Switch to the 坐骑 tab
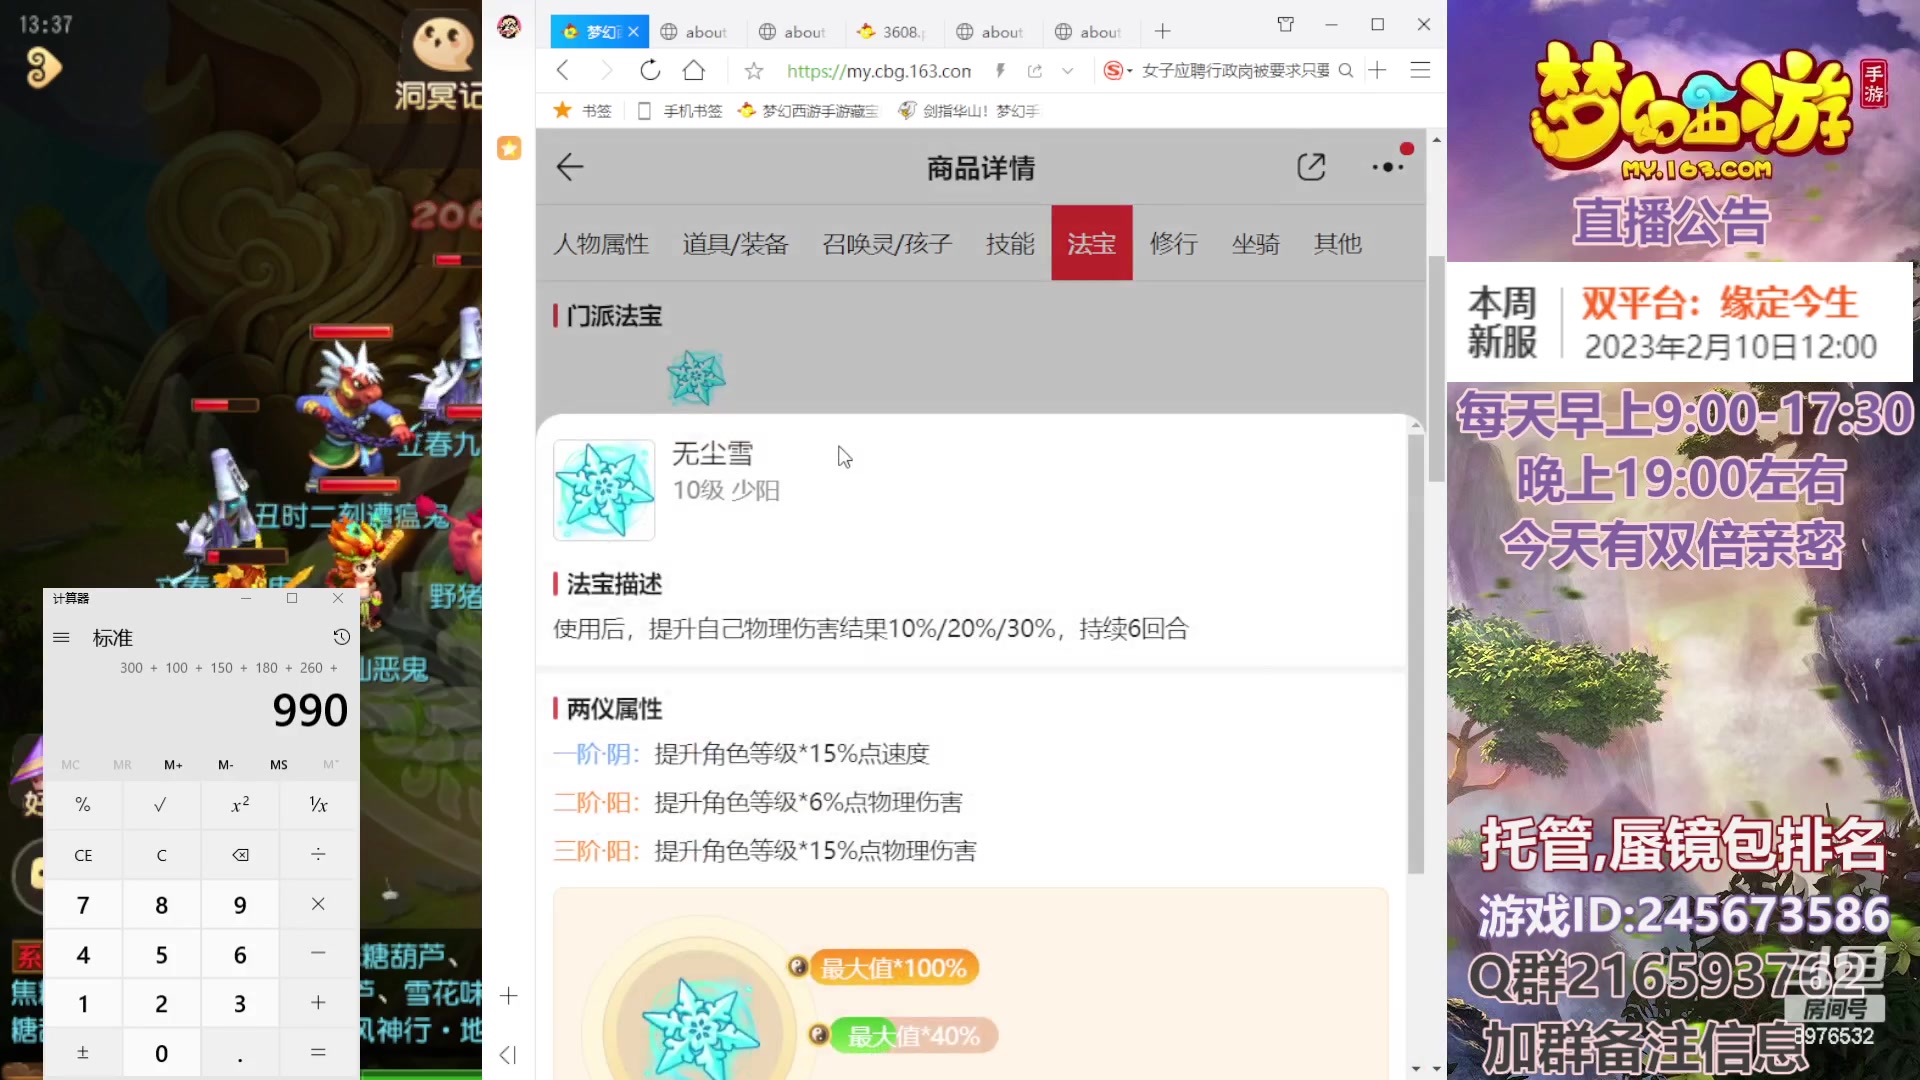This screenshot has width=1920, height=1080. 1255,243
